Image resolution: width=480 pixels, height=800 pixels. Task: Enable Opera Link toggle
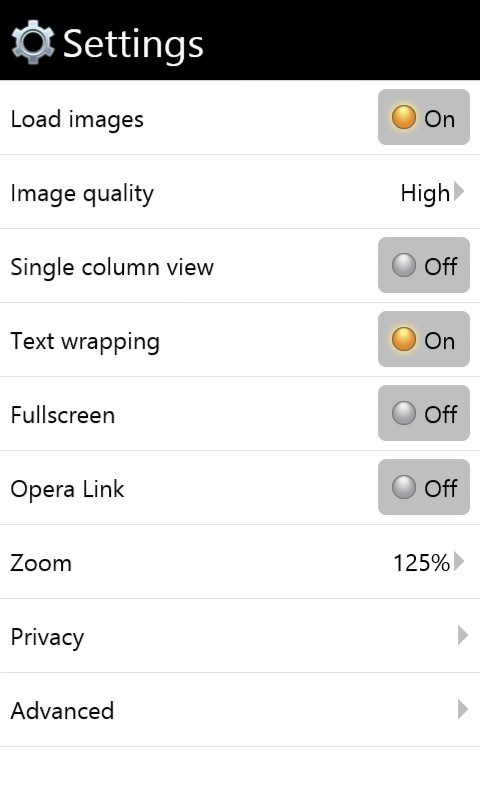pyautogui.click(x=423, y=487)
